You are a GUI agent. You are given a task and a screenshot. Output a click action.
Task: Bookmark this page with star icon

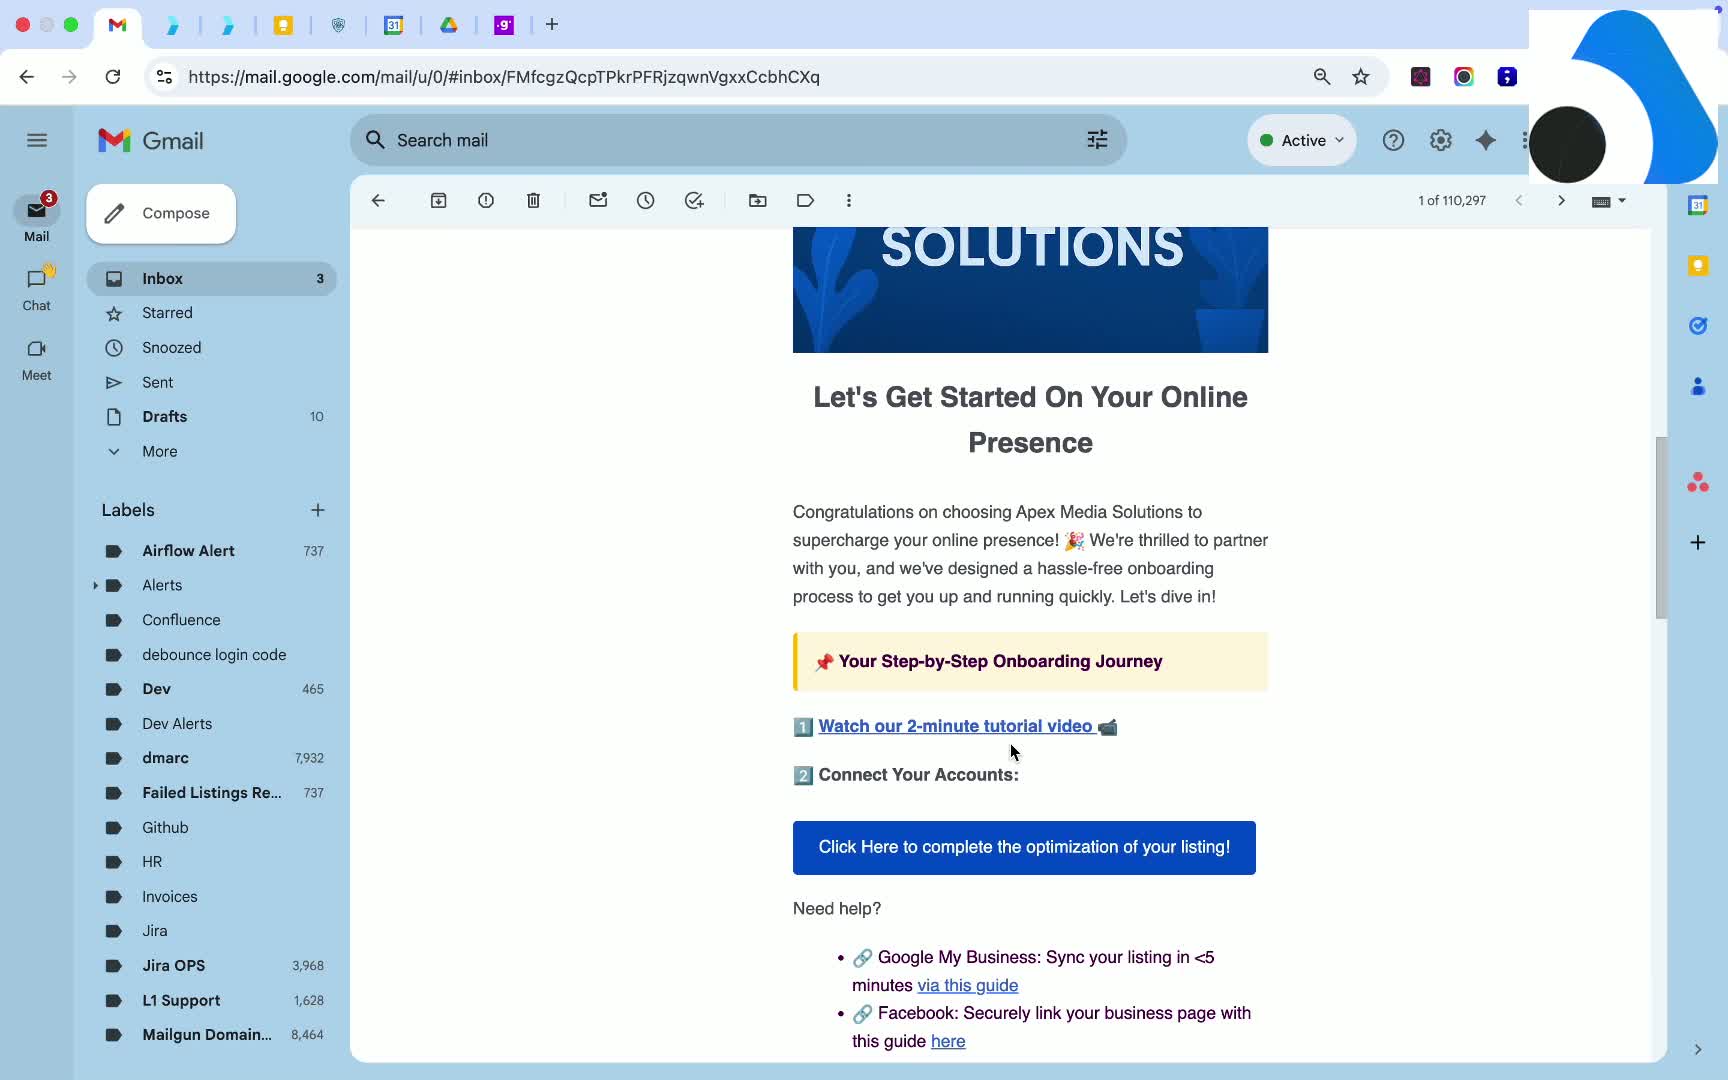tap(1361, 77)
